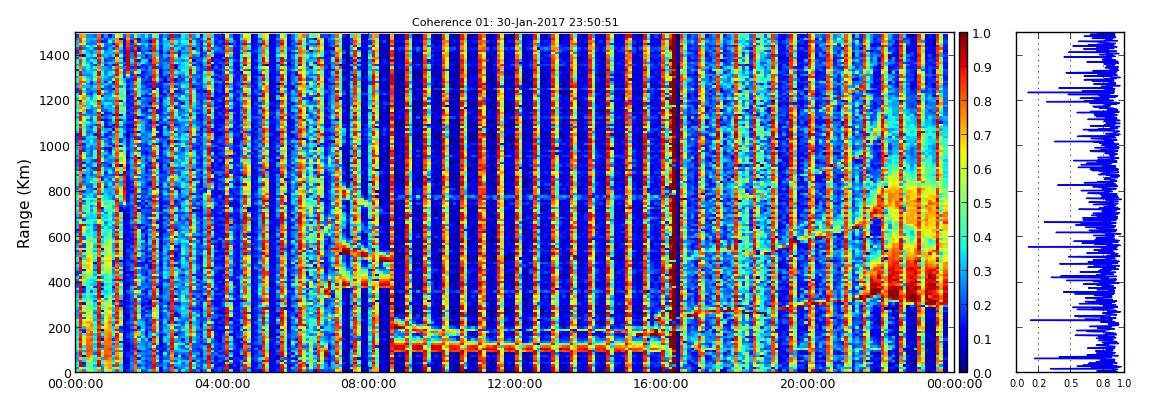Click the '1200' range tick label

(56, 100)
